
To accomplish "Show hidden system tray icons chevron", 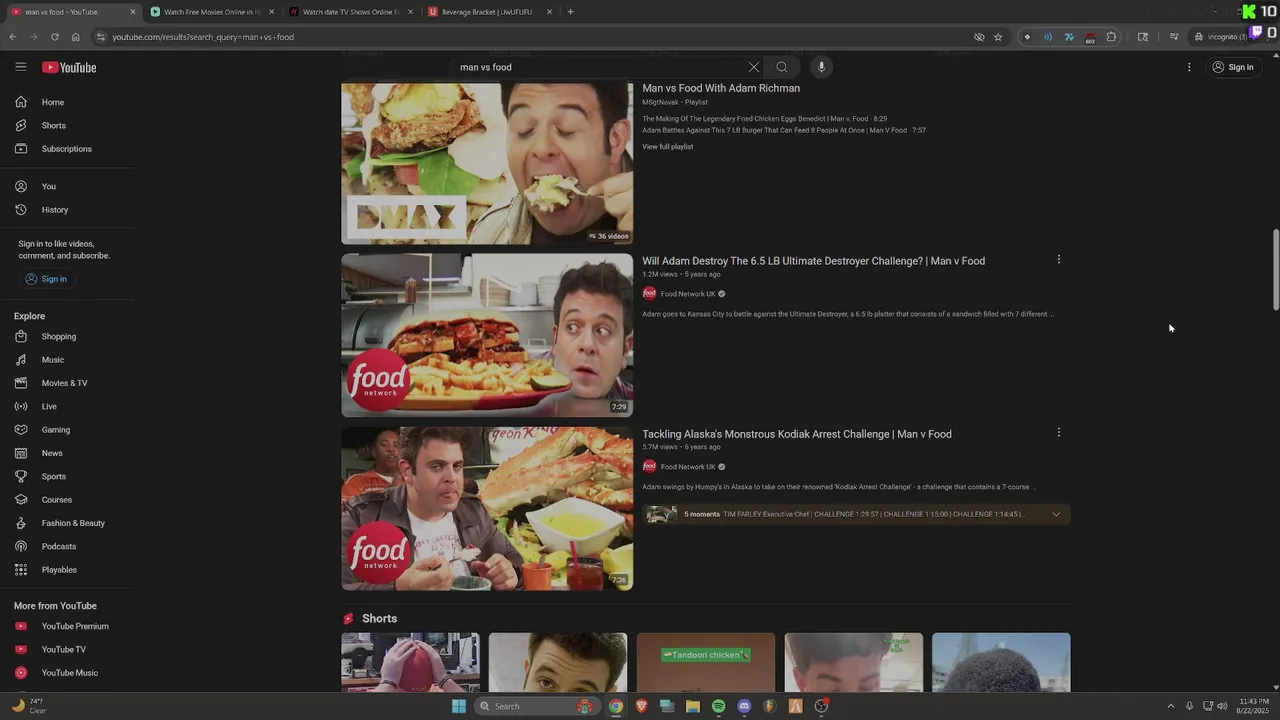I will click(1171, 706).
